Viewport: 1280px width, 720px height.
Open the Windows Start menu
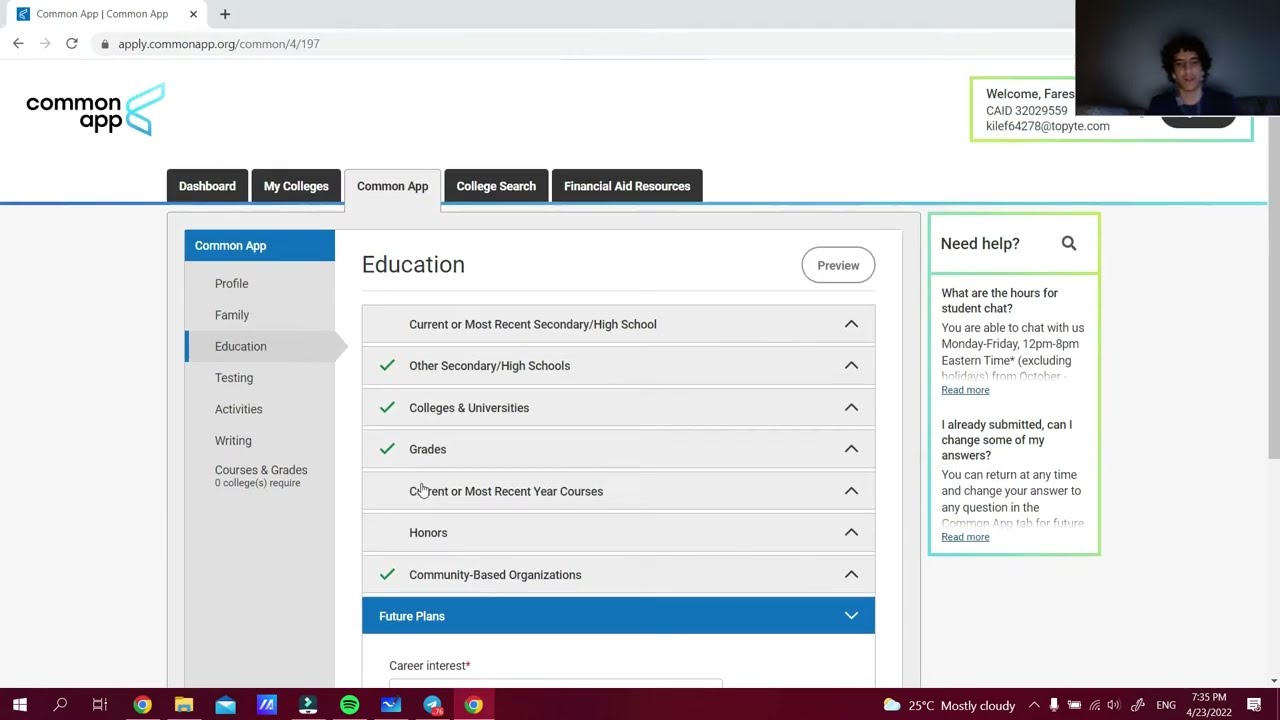tap(19, 705)
